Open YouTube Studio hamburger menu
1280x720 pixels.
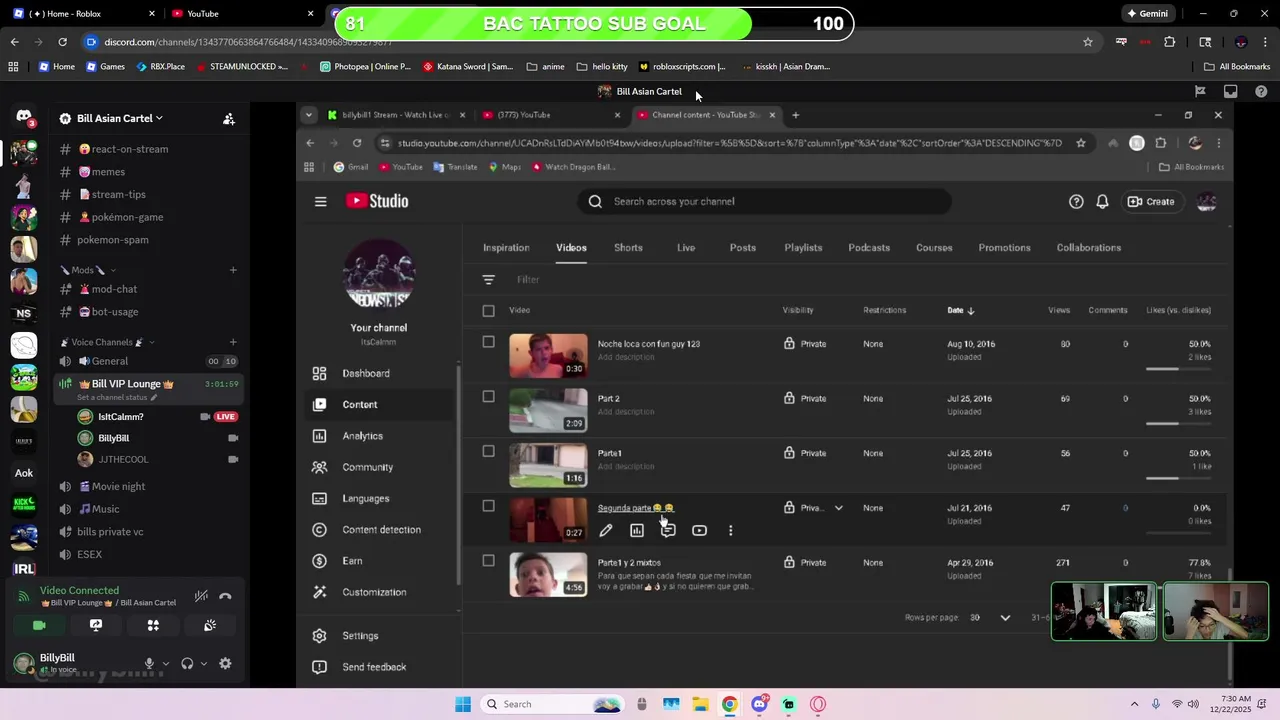[320, 201]
